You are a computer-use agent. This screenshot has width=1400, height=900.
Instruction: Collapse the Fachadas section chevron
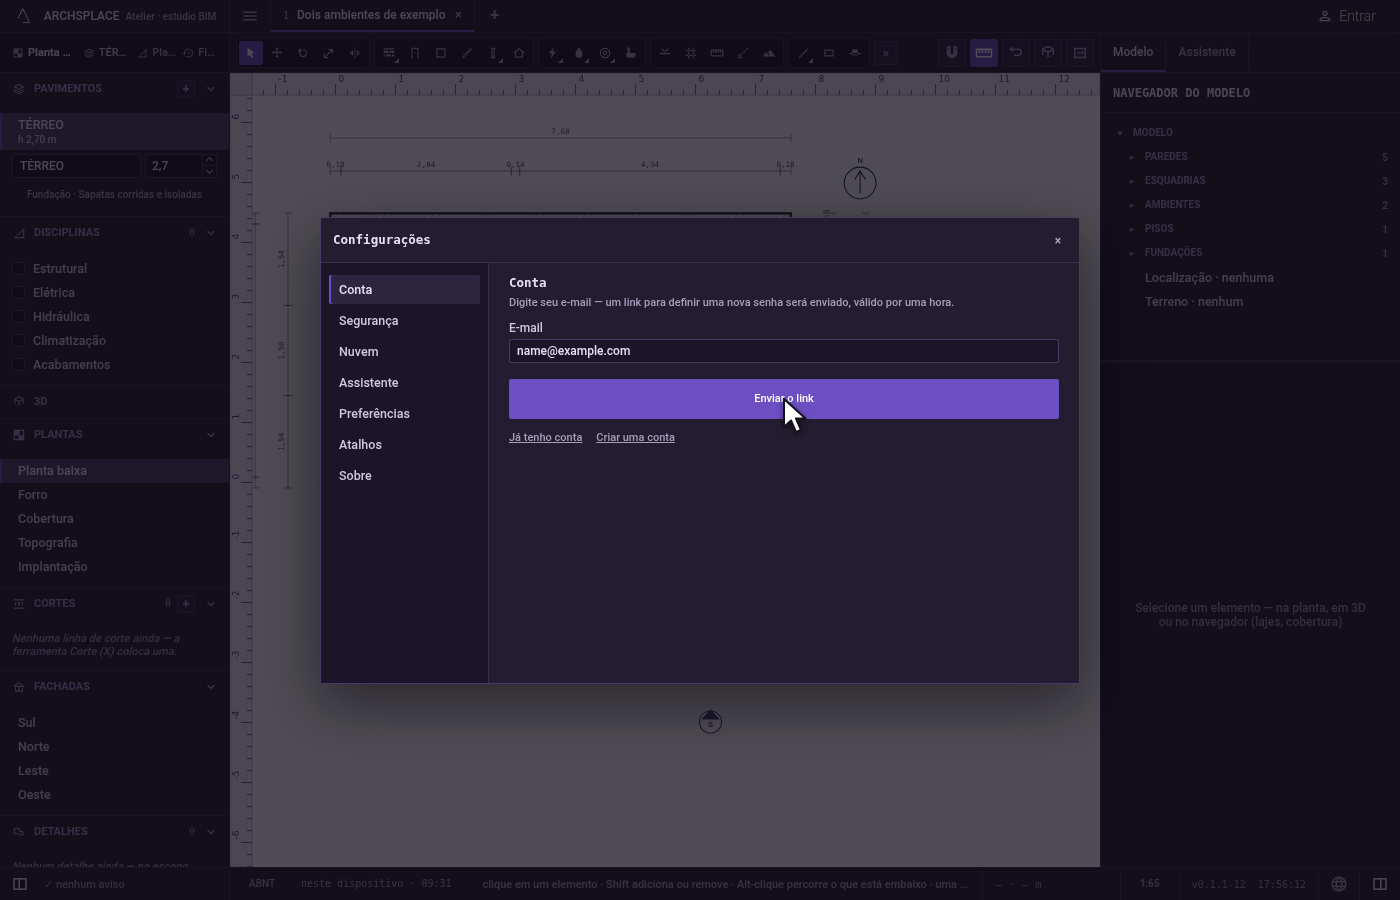pos(211,687)
